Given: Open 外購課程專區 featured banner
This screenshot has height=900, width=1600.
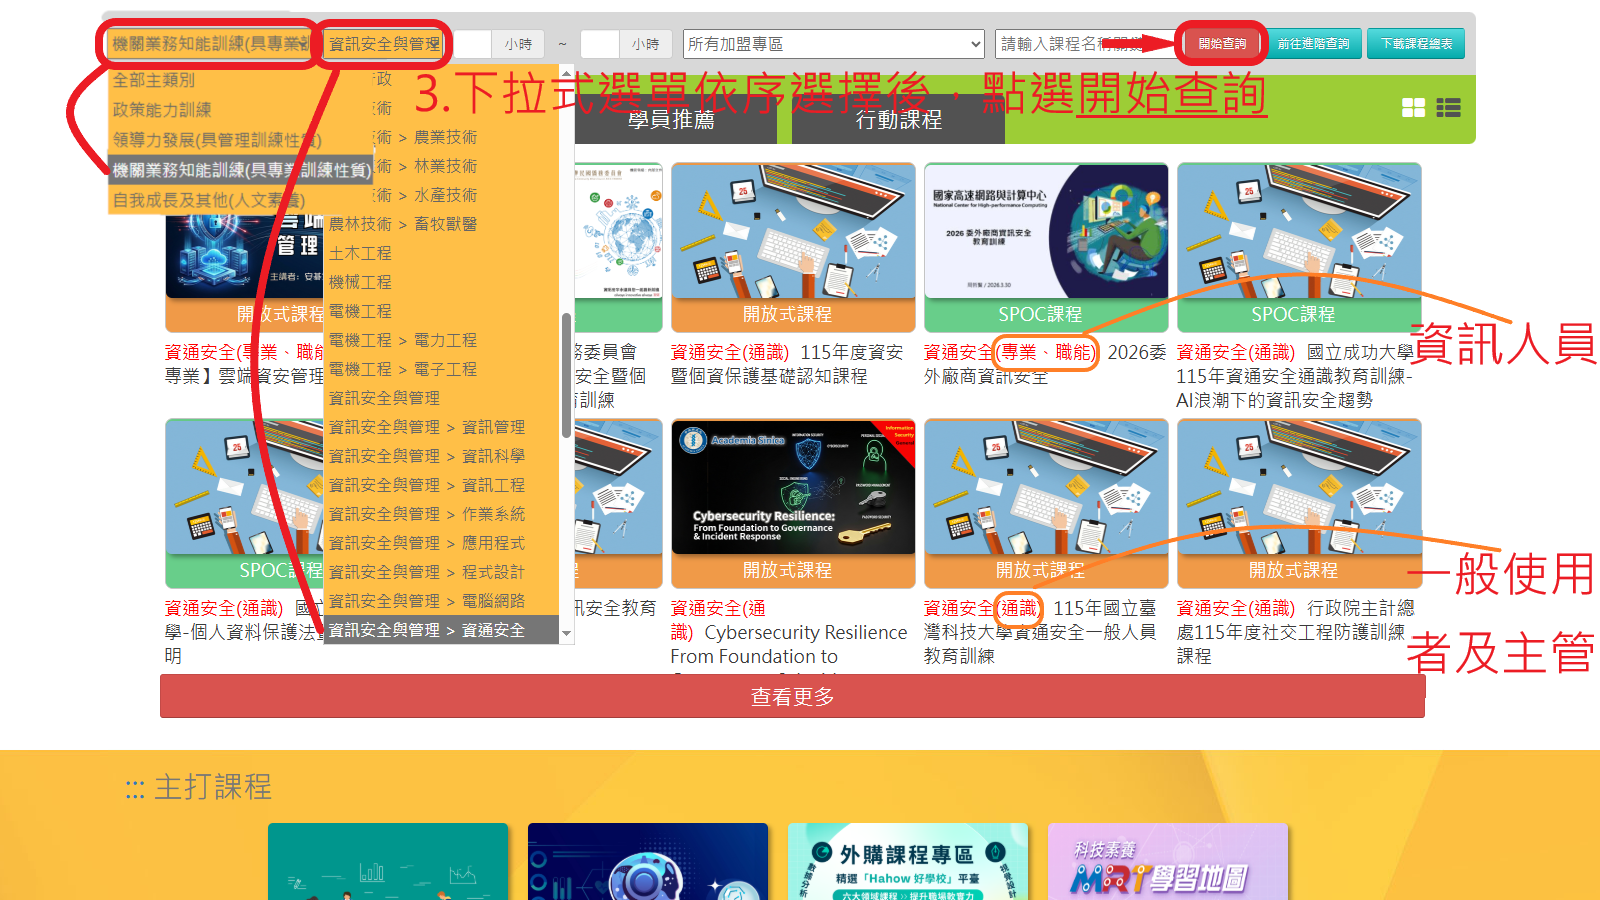Looking at the screenshot, I should (x=907, y=862).
